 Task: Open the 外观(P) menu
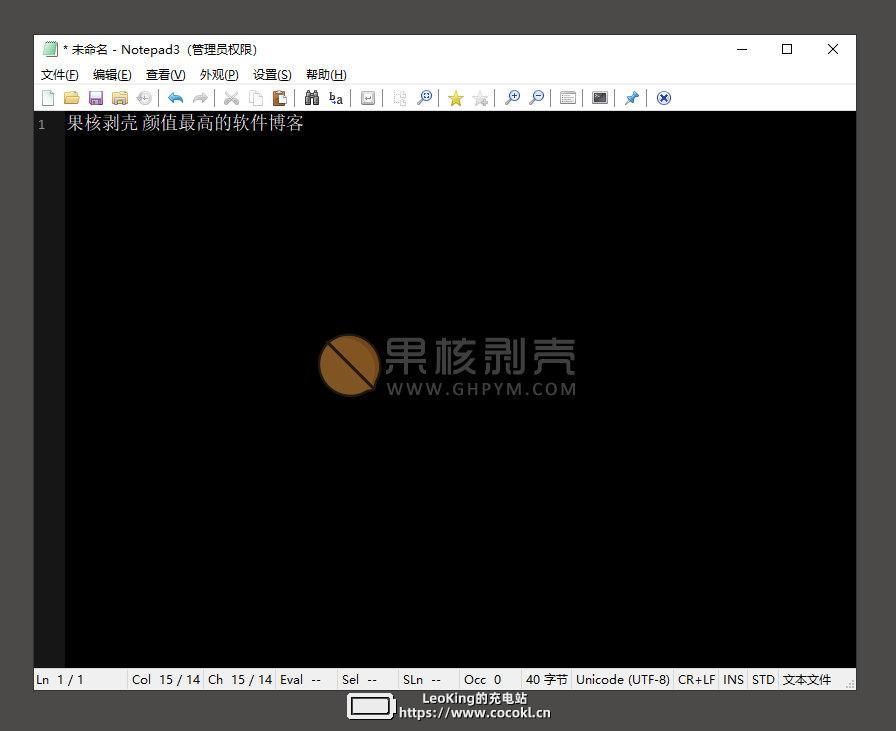pyautogui.click(x=219, y=75)
